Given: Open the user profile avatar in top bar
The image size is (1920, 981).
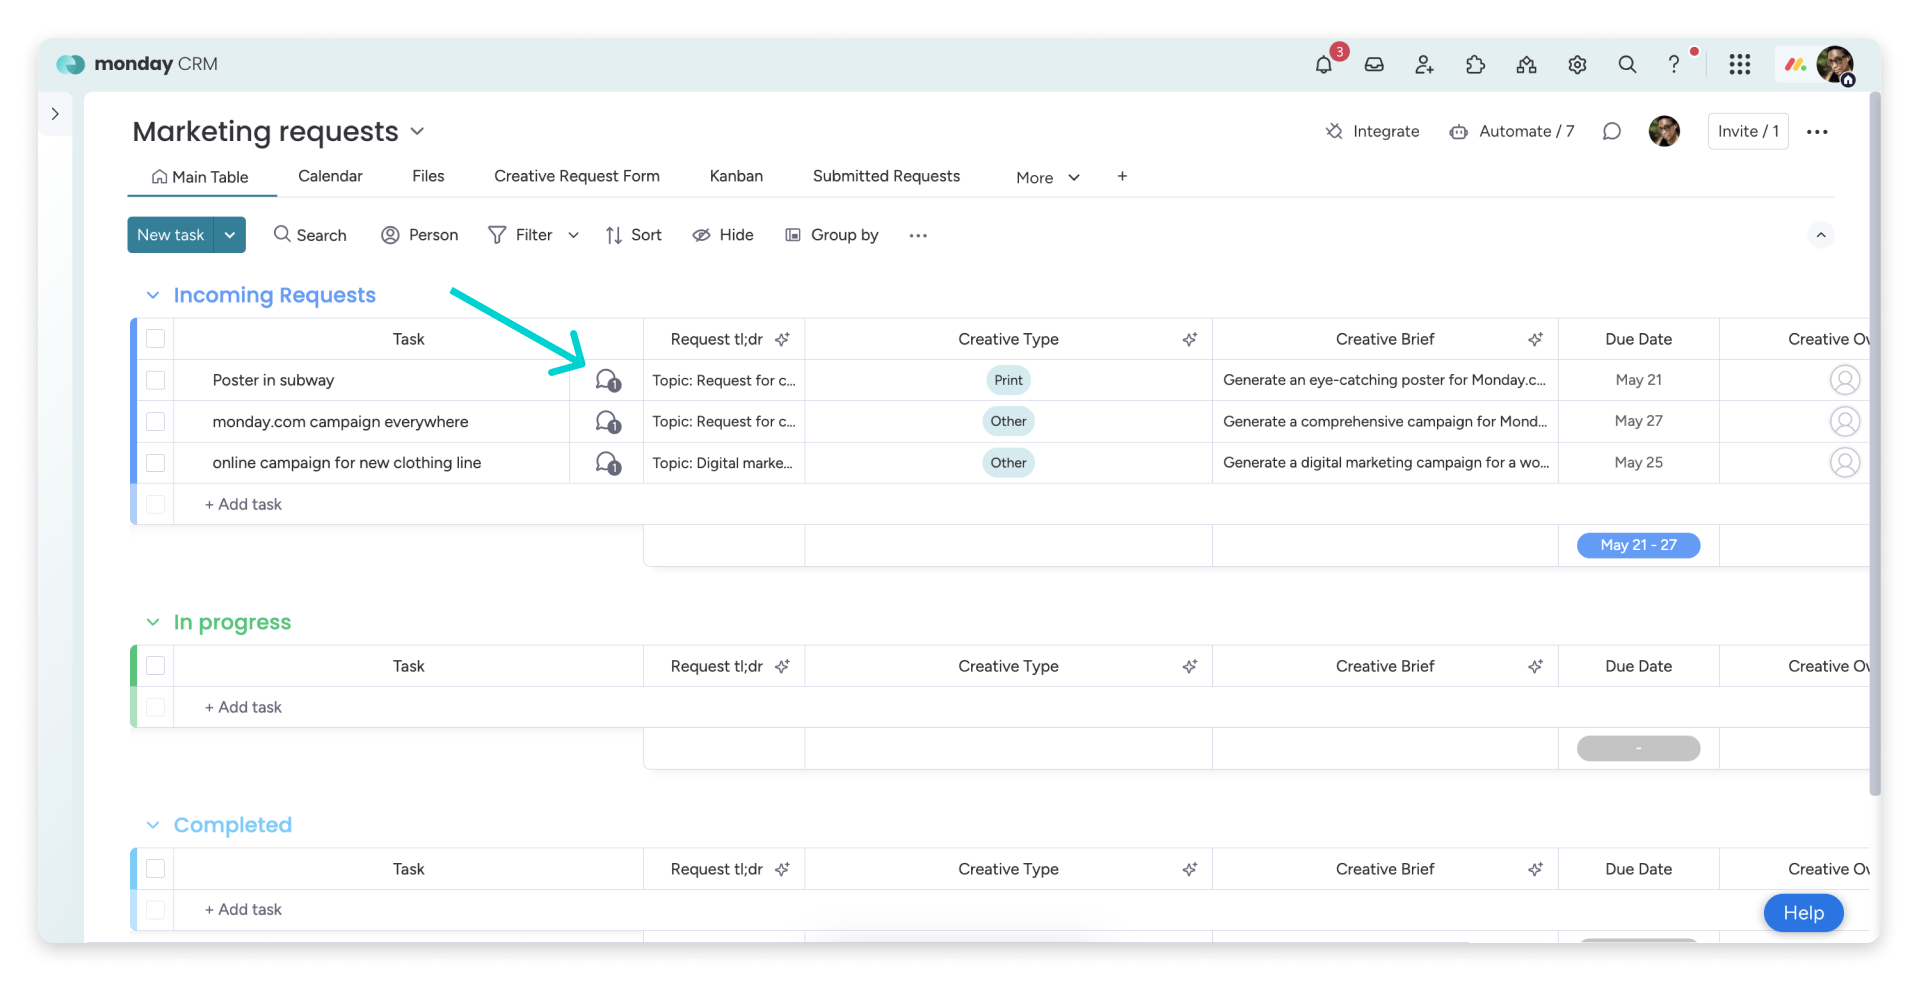Looking at the screenshot, I should (x=1835, y=65).
